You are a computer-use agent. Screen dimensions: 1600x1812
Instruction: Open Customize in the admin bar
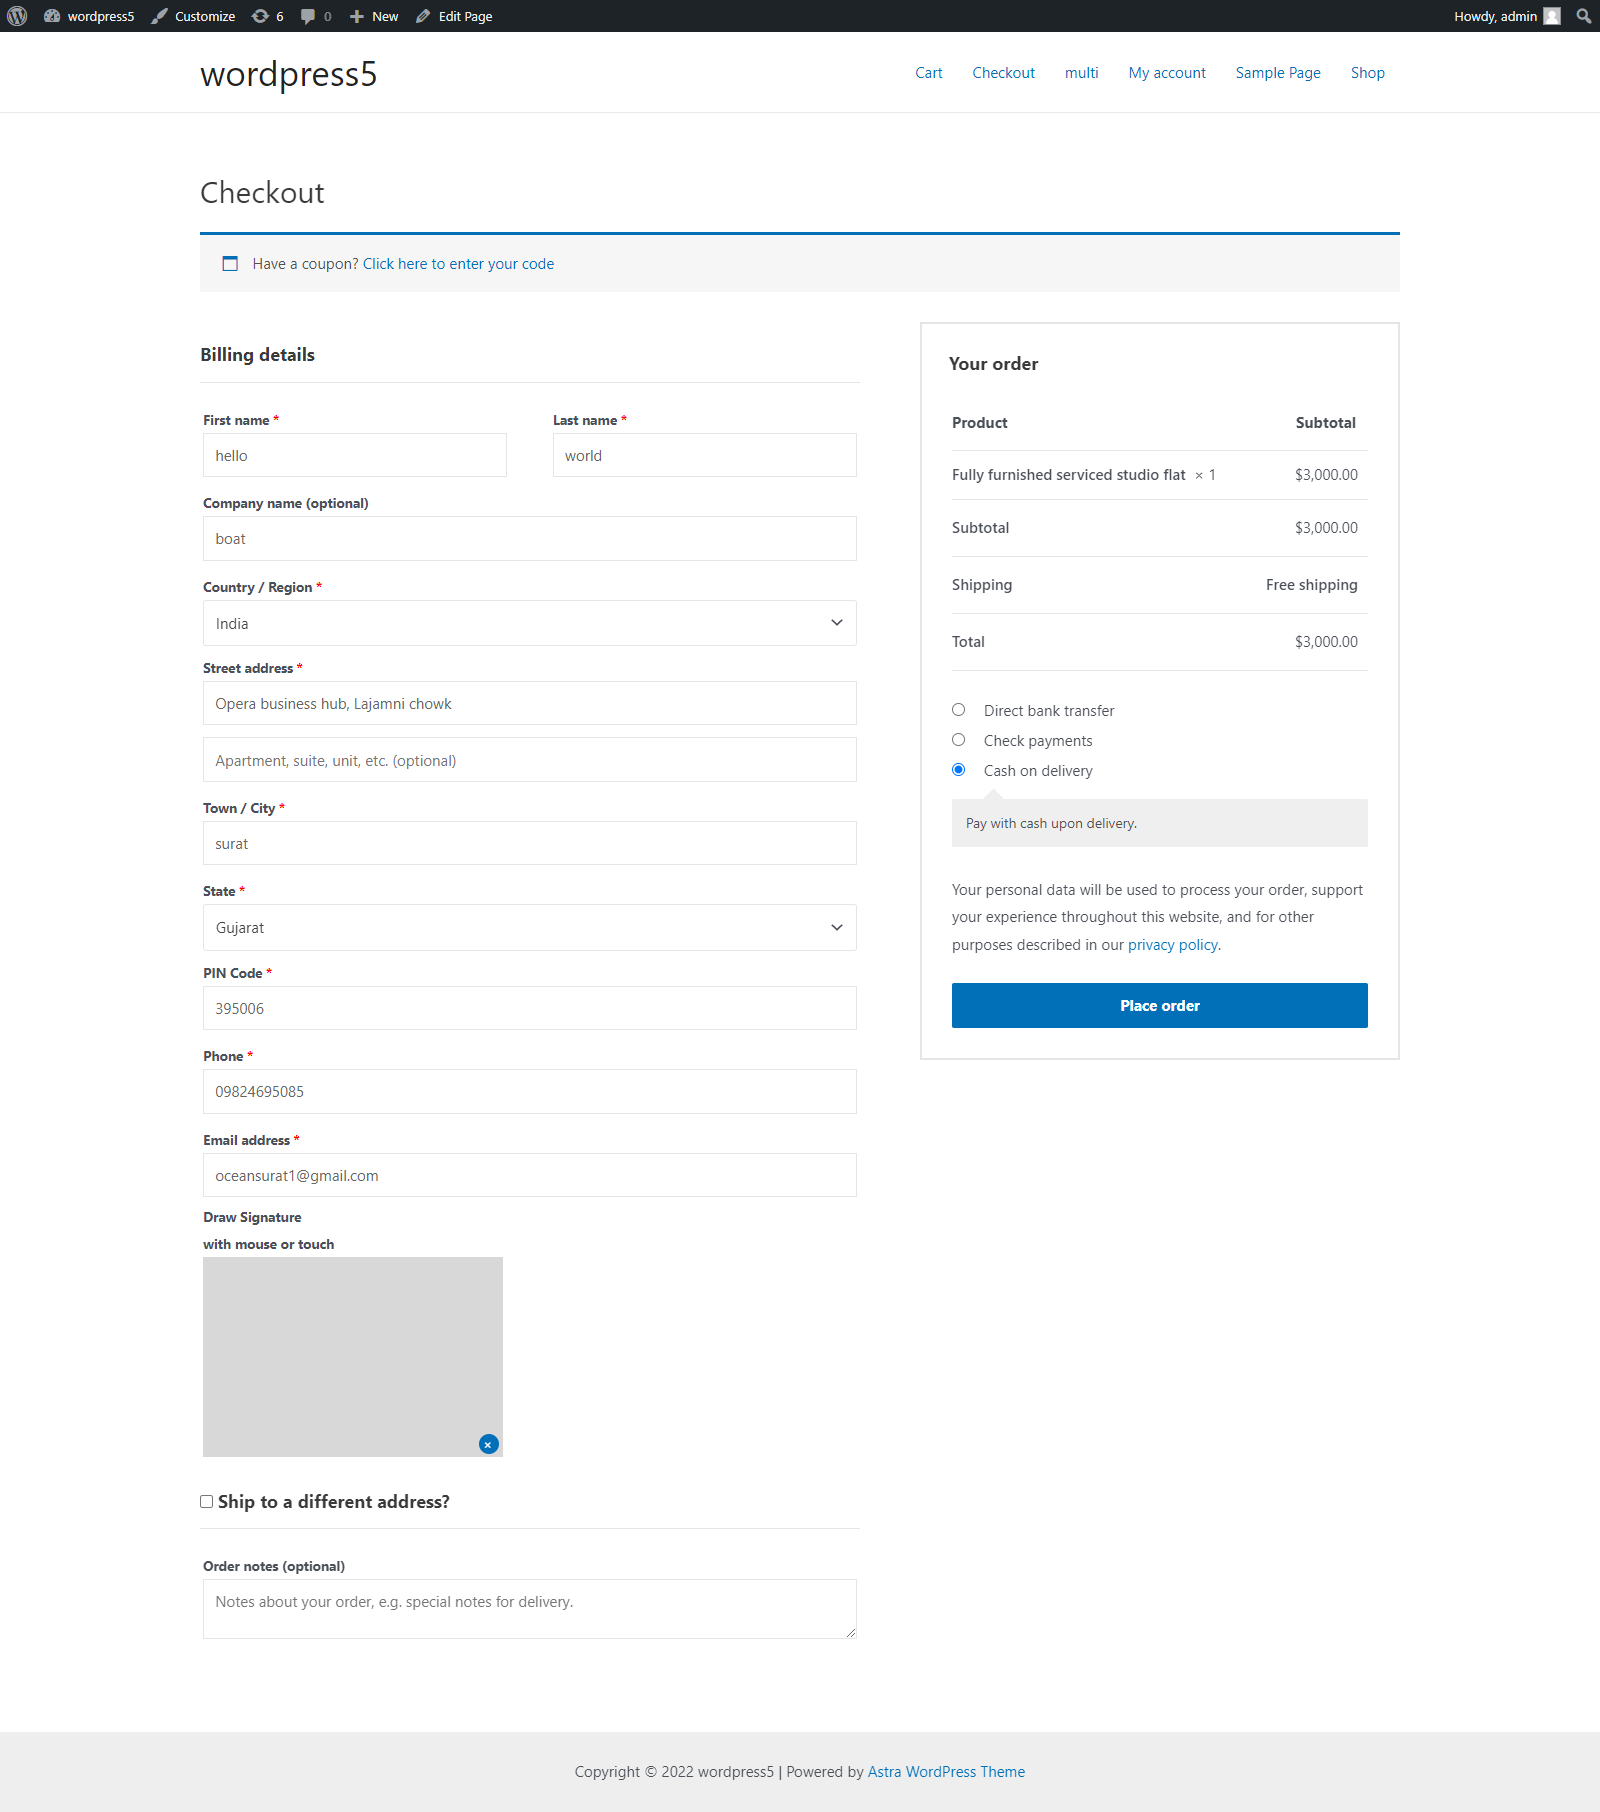(x=193, y=16)
